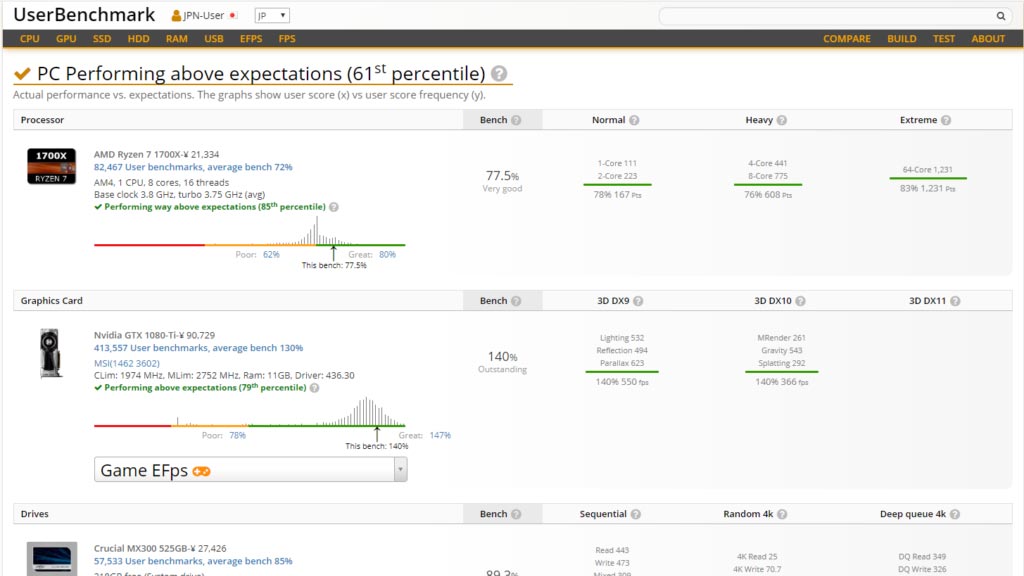Open the RAM menu
Screen dimensions: 1024x576
click(176, 39)
